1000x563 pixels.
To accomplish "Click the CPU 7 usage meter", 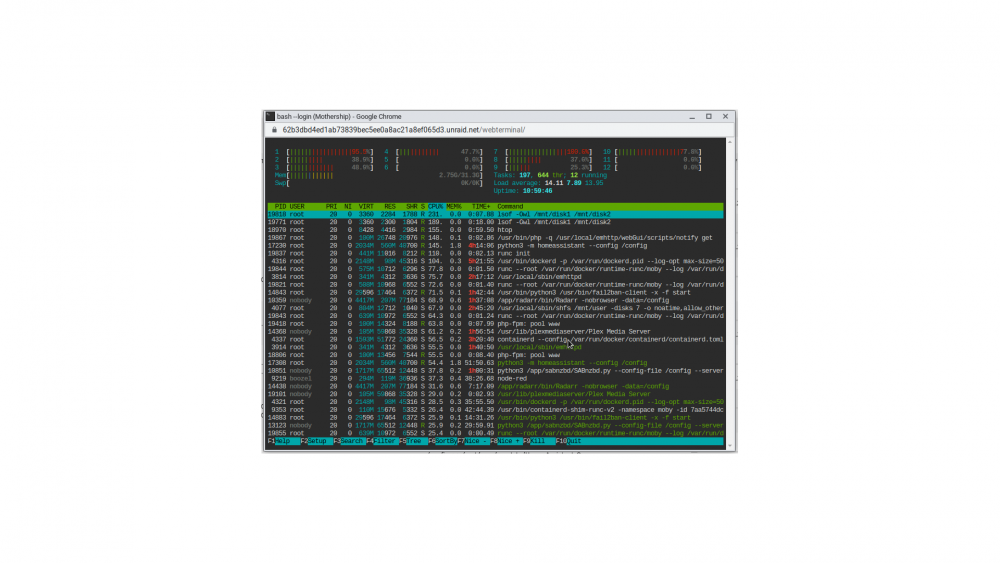I will [x=543, y=152].
